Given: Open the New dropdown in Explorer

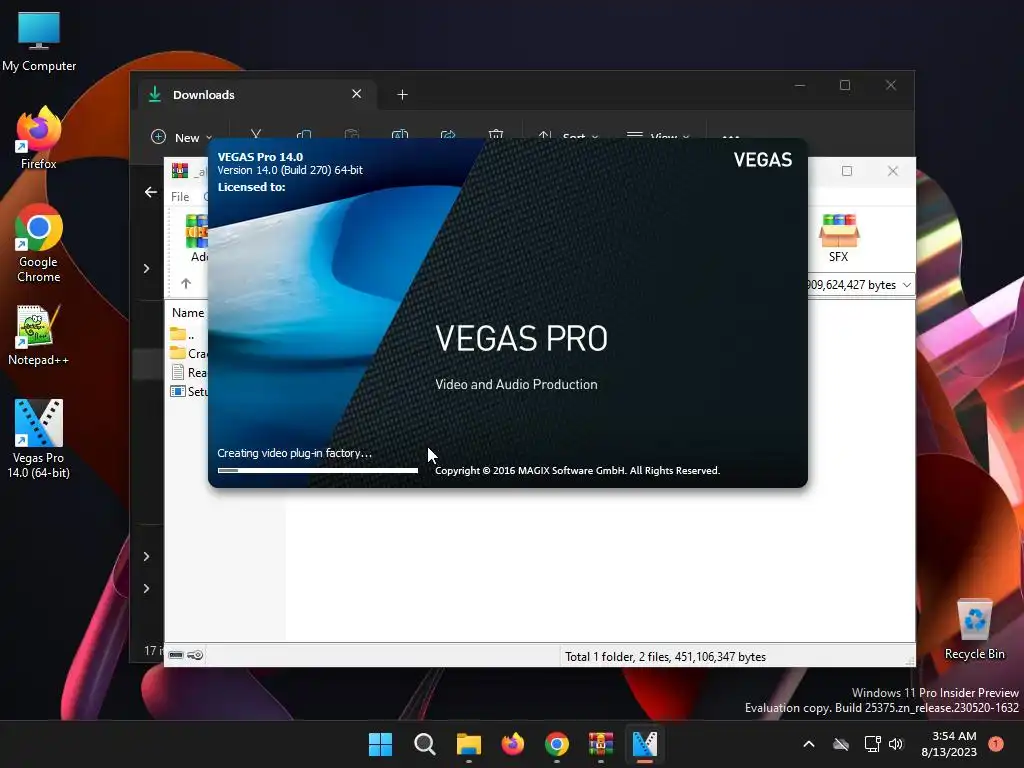Looking at the screenshot, I should click(182, 137).
